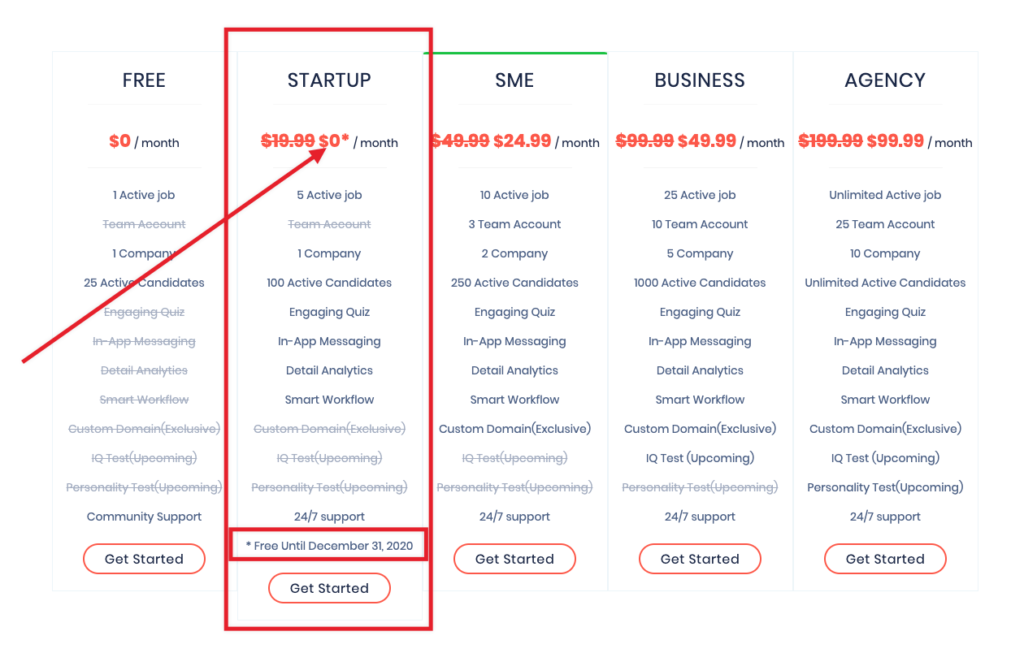
Task: Click the $49.99 Business discounted price
Action: (707, 141)
